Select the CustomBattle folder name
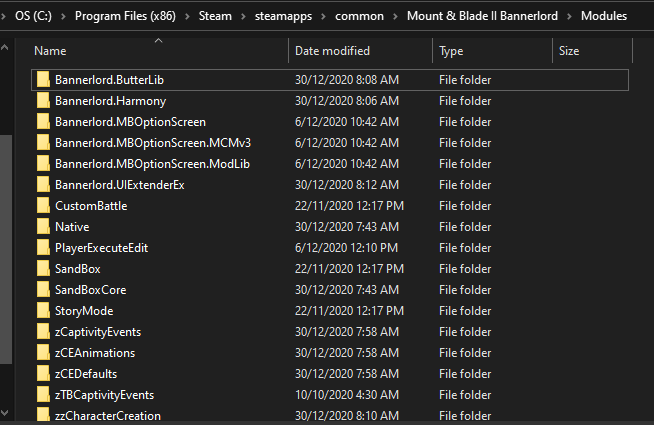The height and width of the screenshot is (425, 654). (91, 206)
